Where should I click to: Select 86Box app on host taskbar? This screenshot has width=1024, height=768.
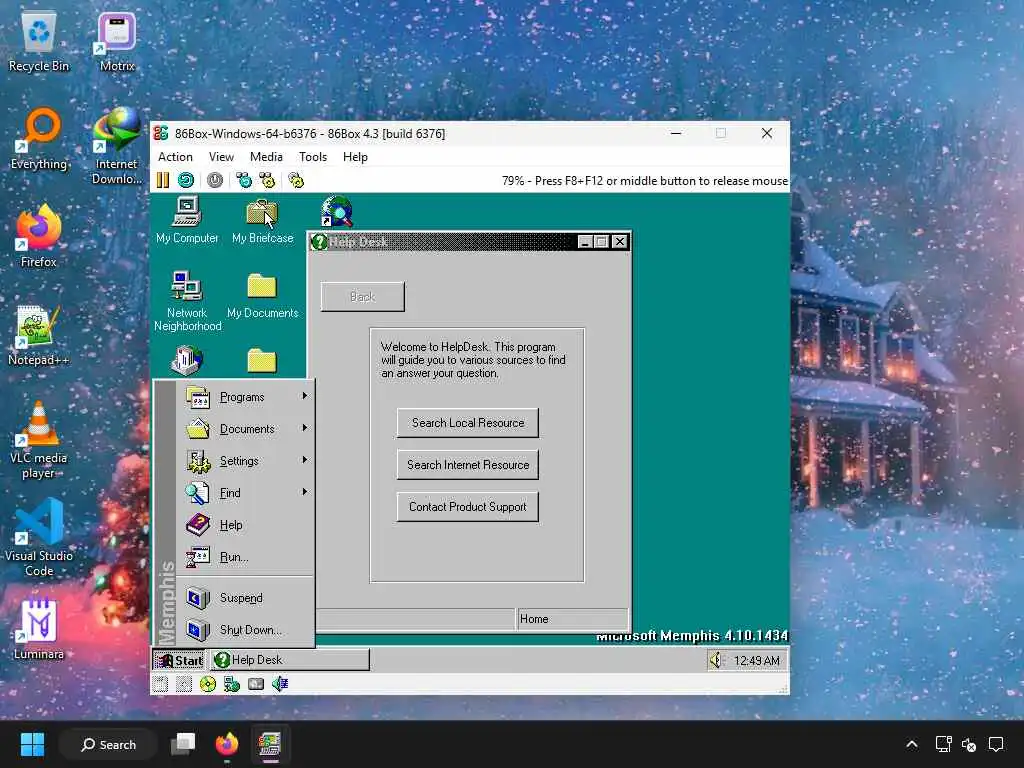coord(270,744)
